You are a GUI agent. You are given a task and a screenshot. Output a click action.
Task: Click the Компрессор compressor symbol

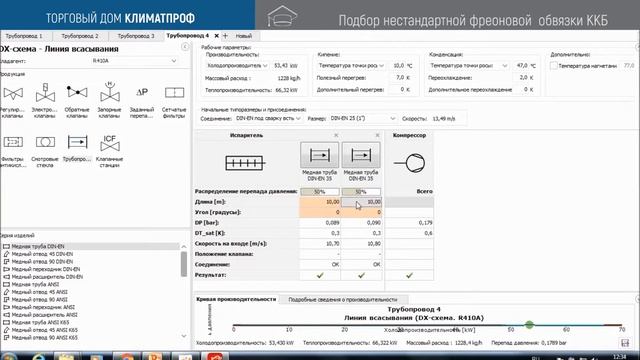pos(409,163)
